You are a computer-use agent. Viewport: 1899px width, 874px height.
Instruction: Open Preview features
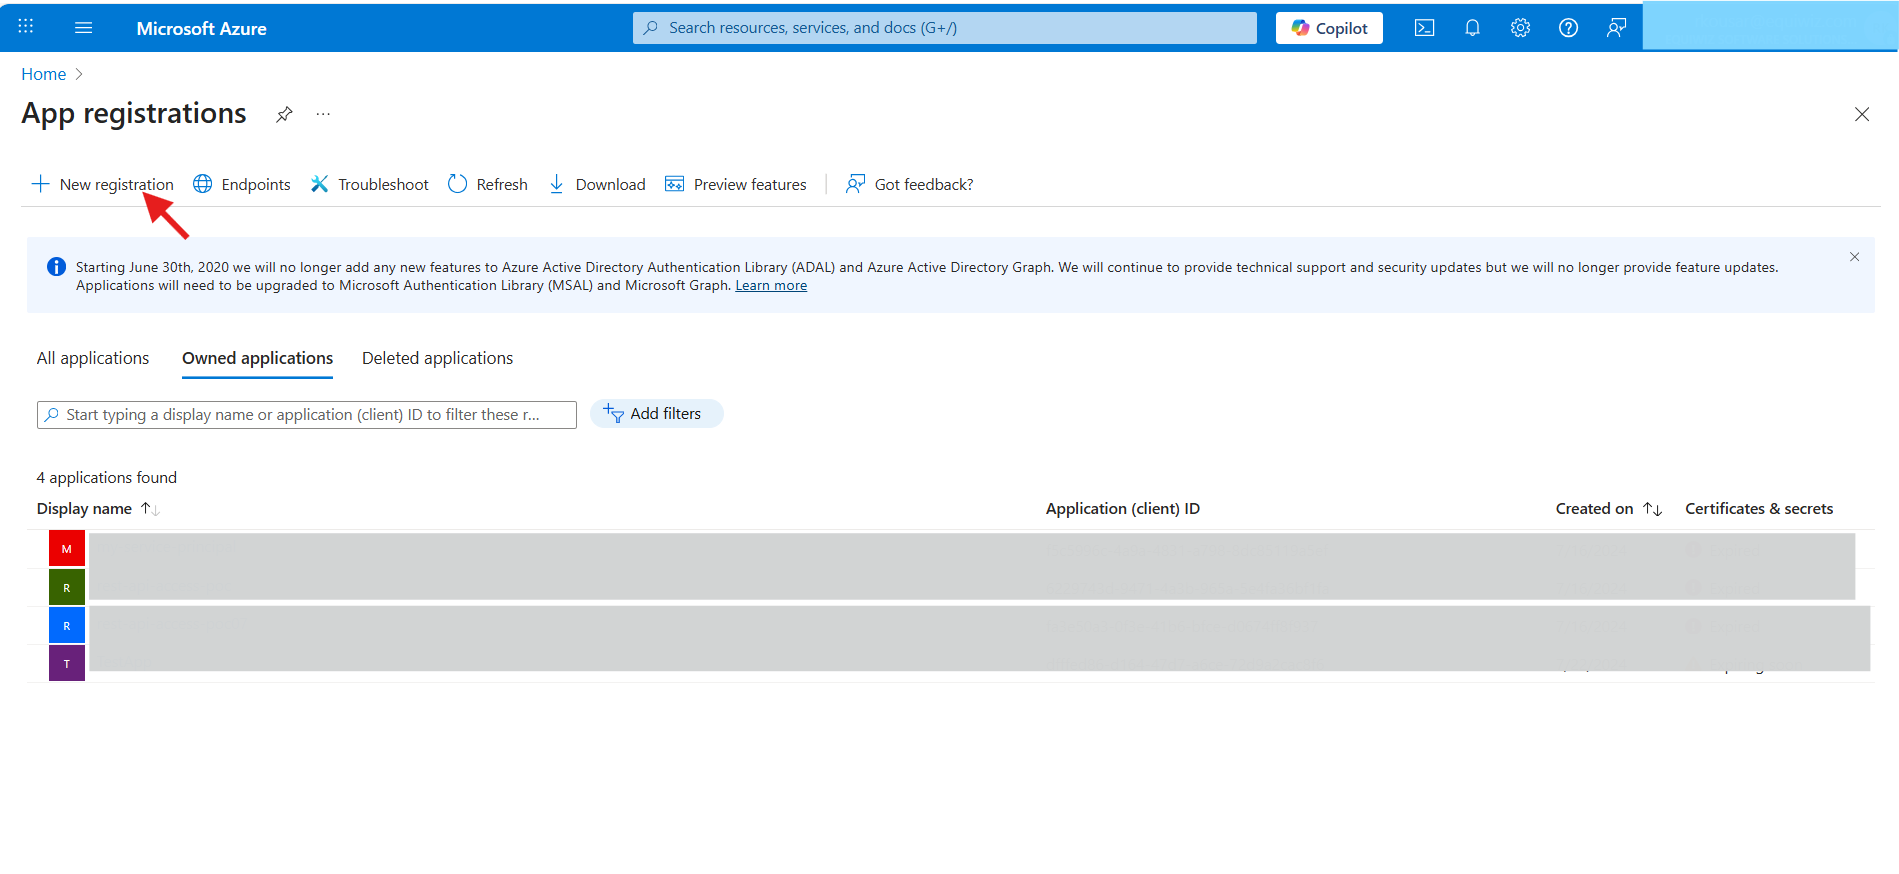click(736, 184)
